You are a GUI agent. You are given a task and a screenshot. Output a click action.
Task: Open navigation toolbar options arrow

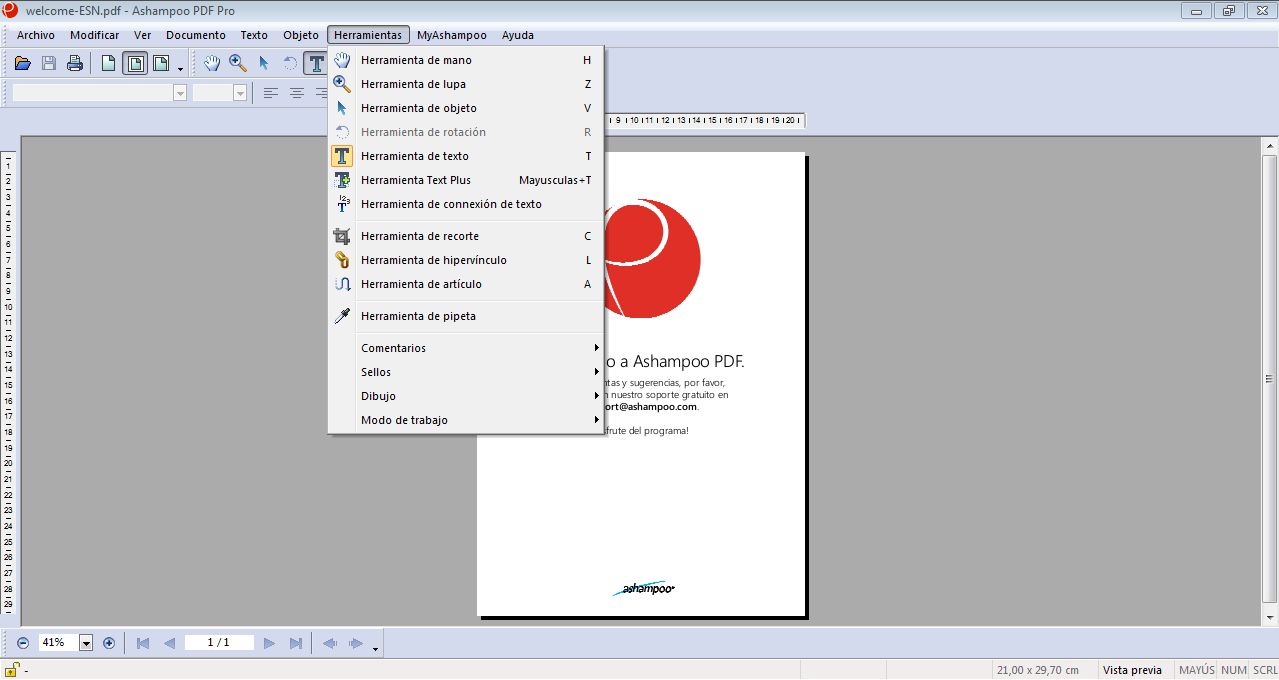coord(375,650)
